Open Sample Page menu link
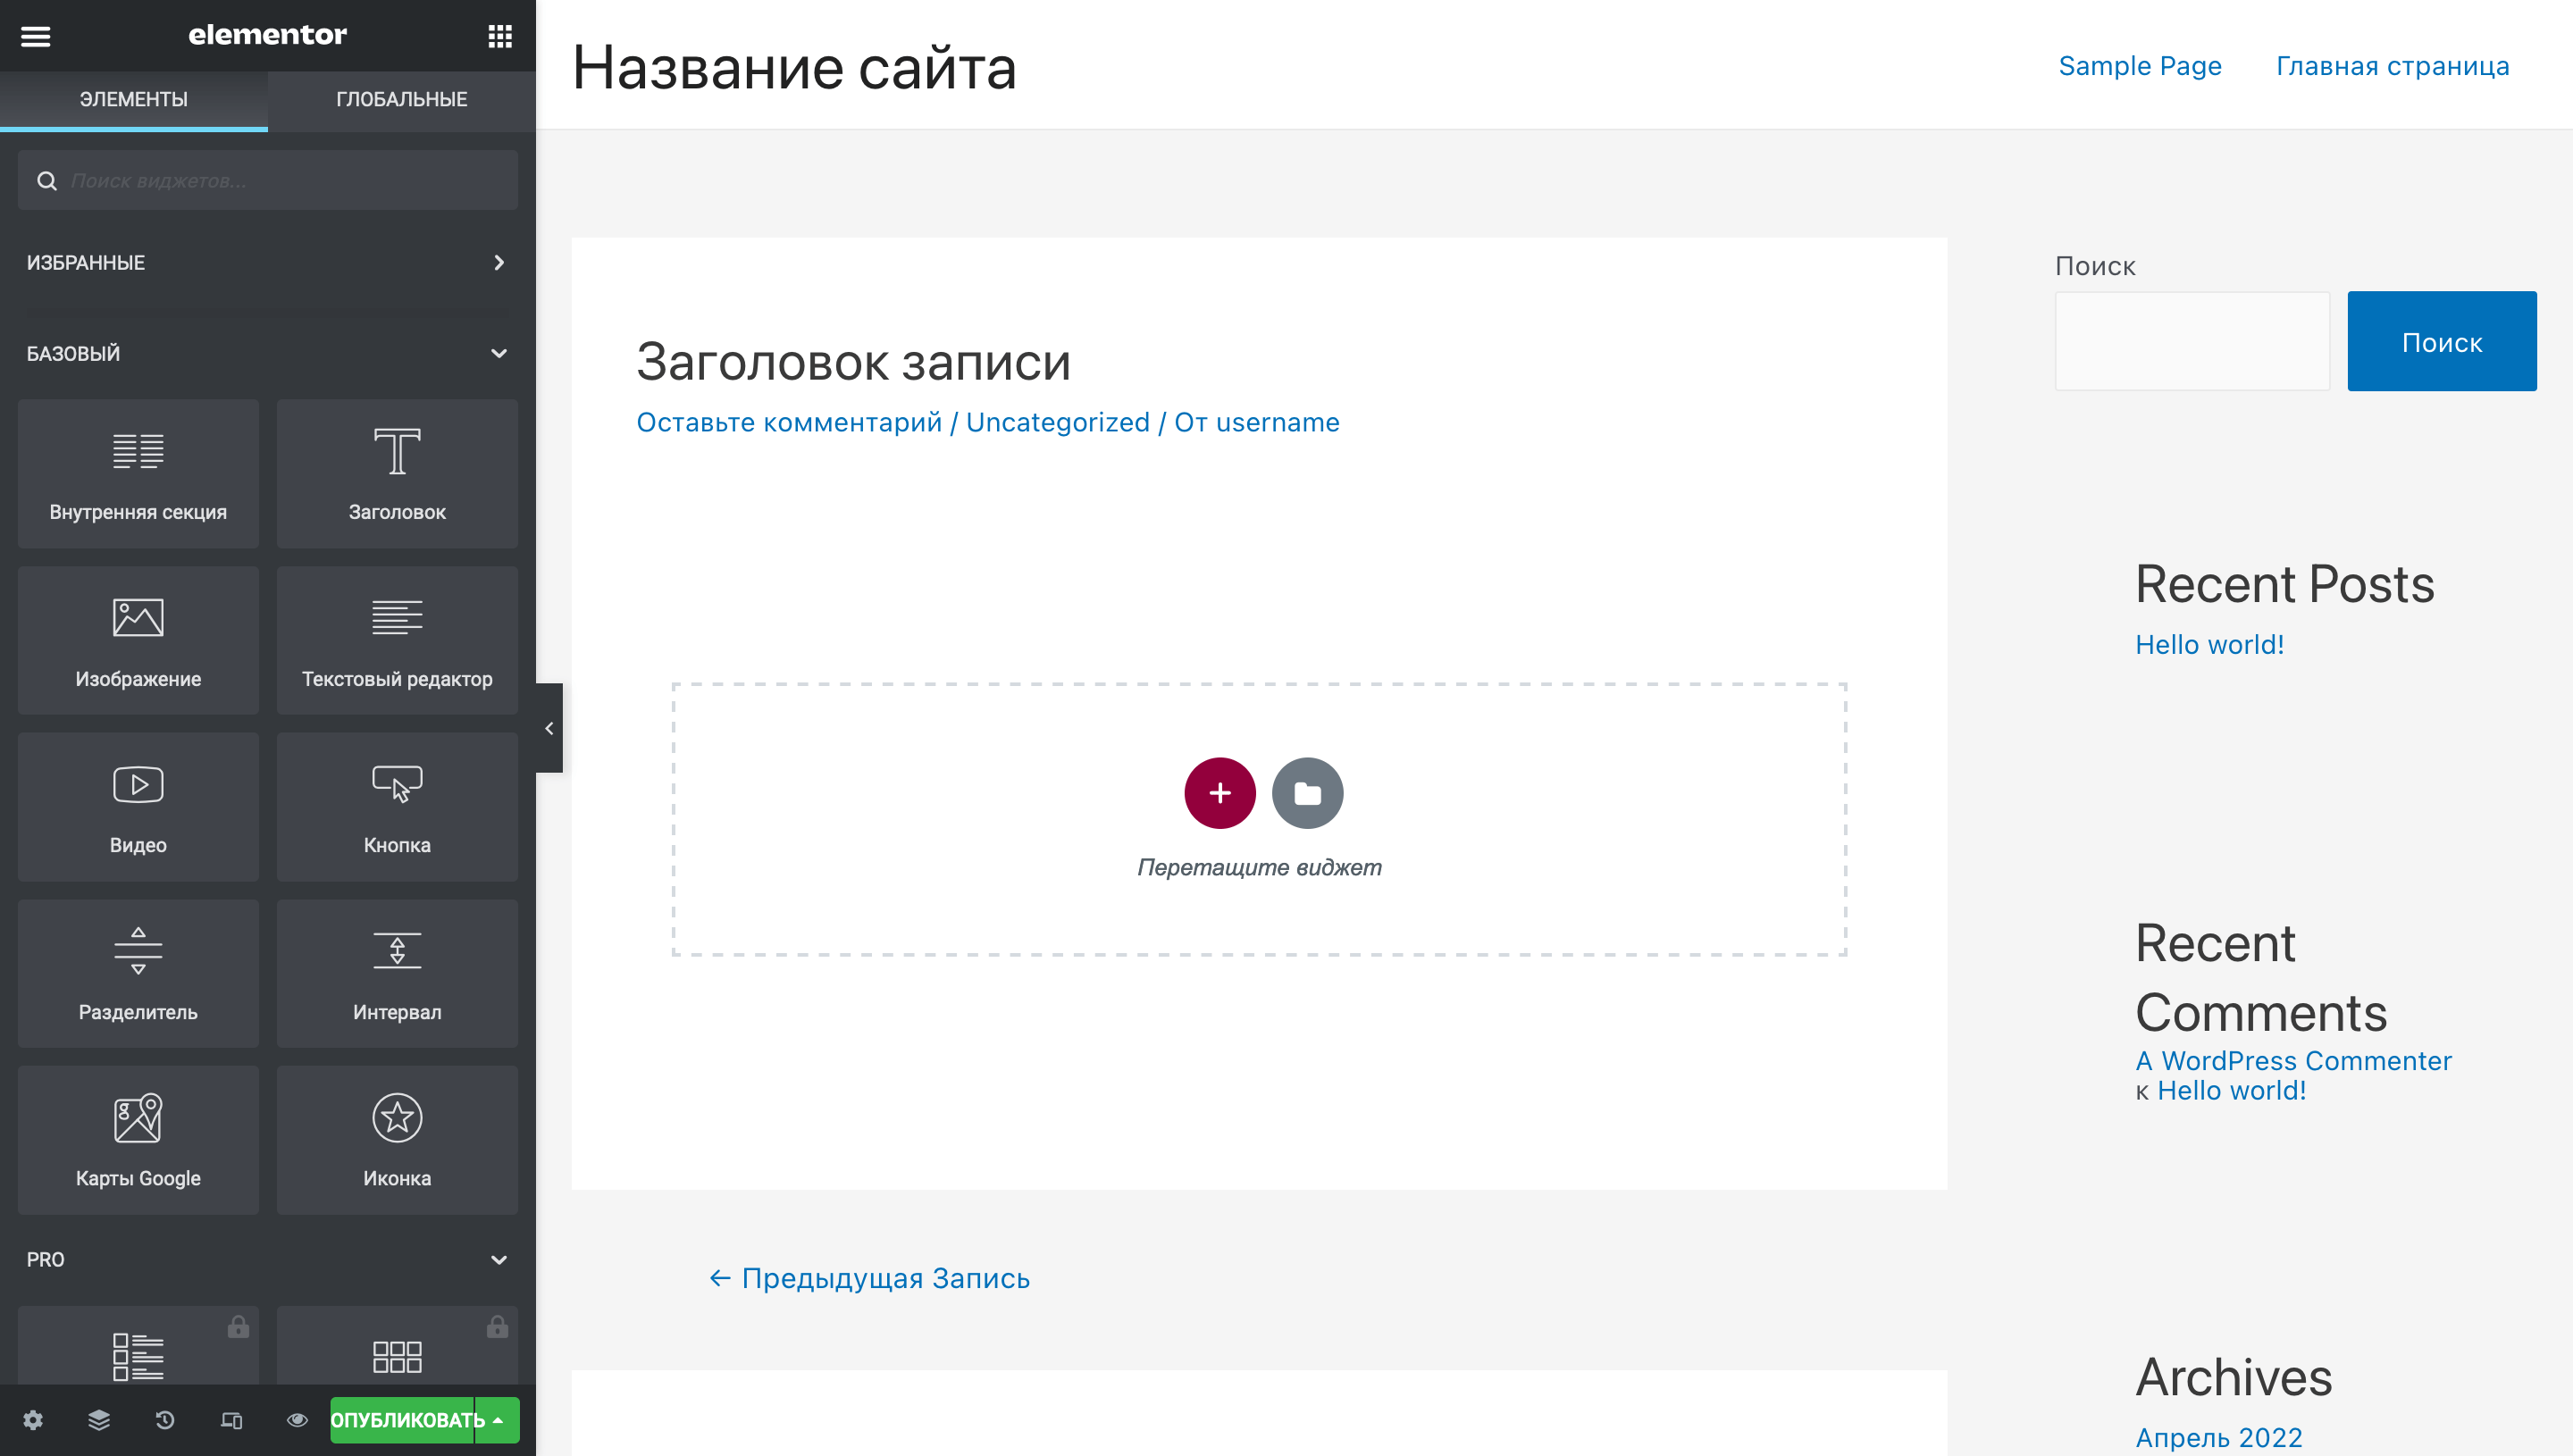 coord(2139,66)
